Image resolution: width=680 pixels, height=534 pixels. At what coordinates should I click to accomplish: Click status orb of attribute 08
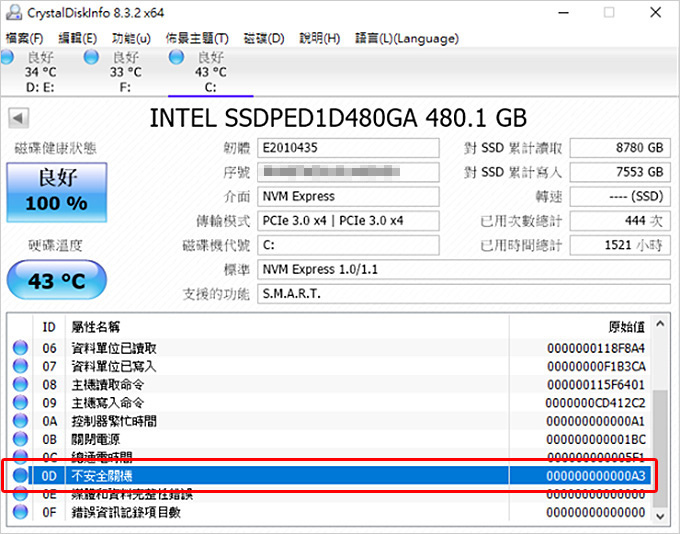tap(20, 384)
